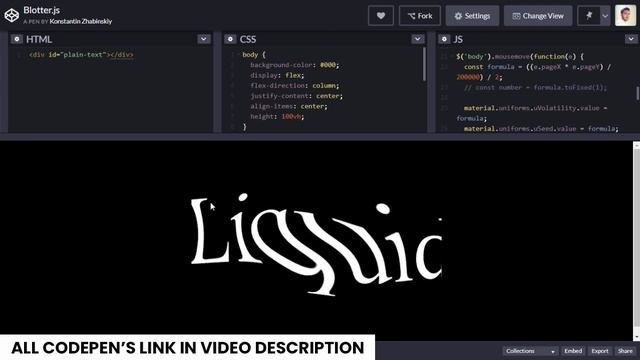The width and height of the screenshot is (640, 360).
Task: Open CSS editor settings gear
Action: pyautogui.click(x=230, y=39)
